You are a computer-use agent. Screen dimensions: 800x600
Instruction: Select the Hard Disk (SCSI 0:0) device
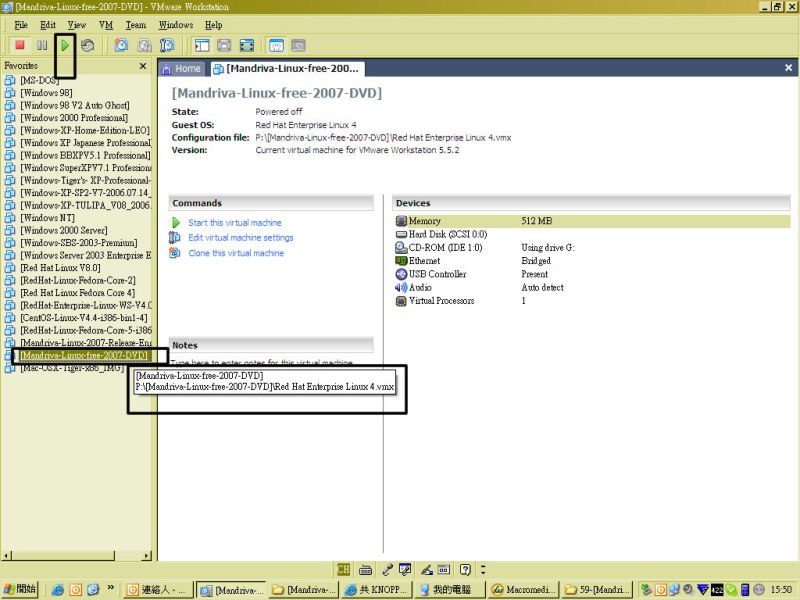pos(448,234)
